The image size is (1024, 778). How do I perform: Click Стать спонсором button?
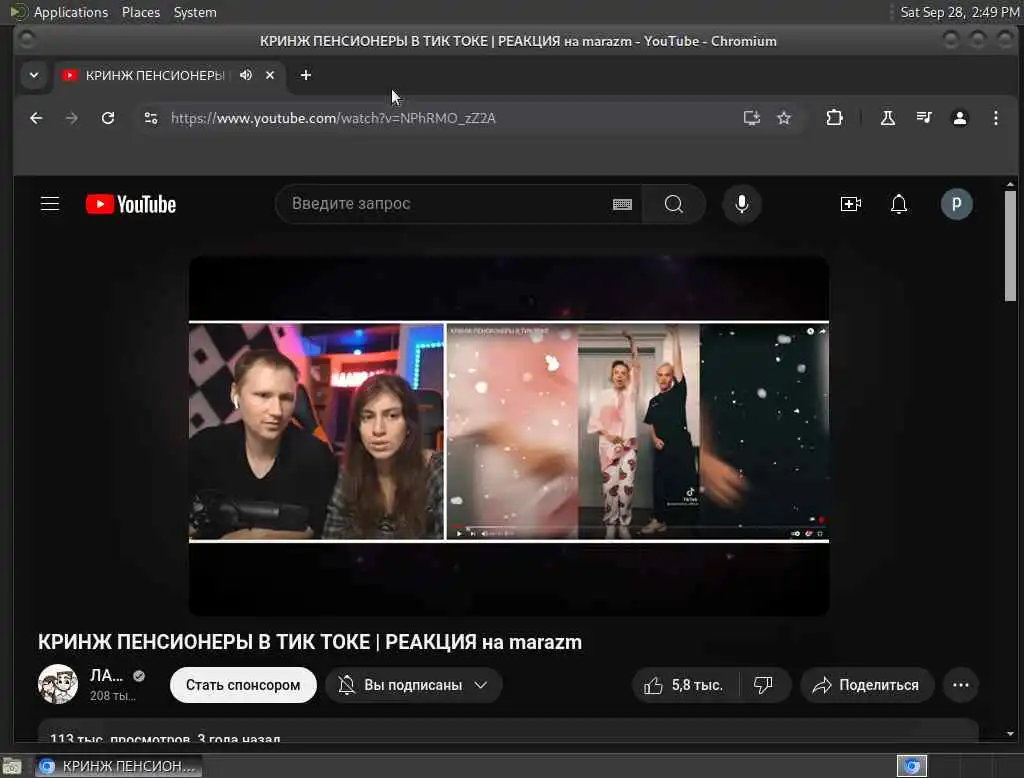[243, 685]
